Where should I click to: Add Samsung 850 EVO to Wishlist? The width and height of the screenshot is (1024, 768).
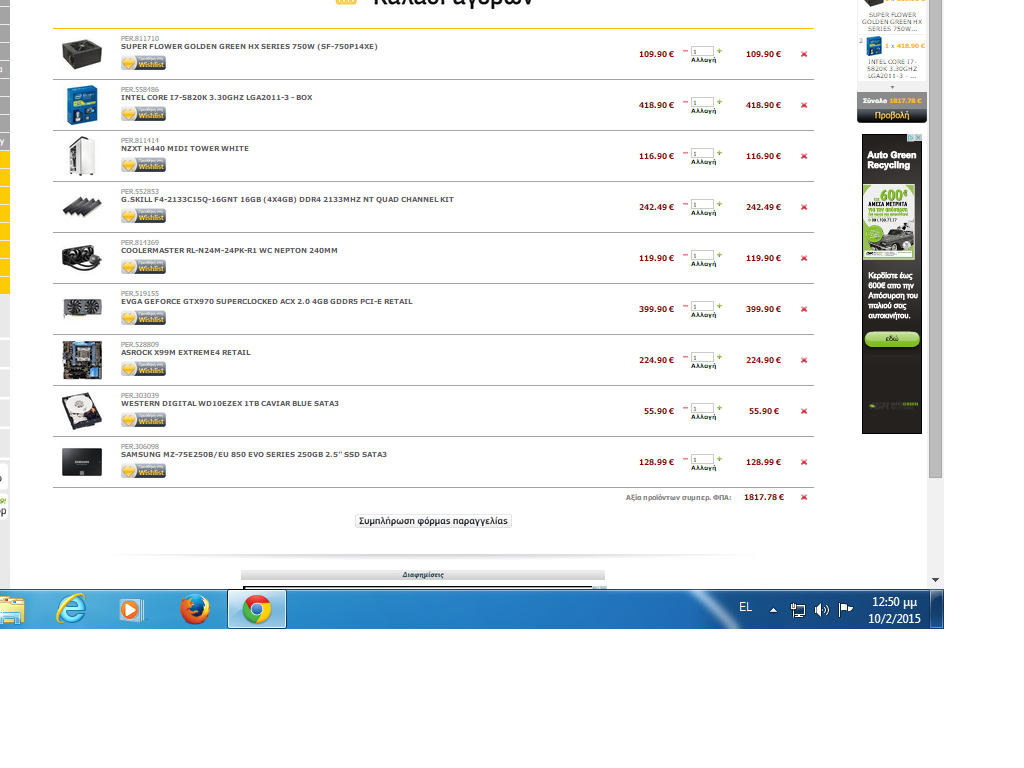click(x=144, y=470)
